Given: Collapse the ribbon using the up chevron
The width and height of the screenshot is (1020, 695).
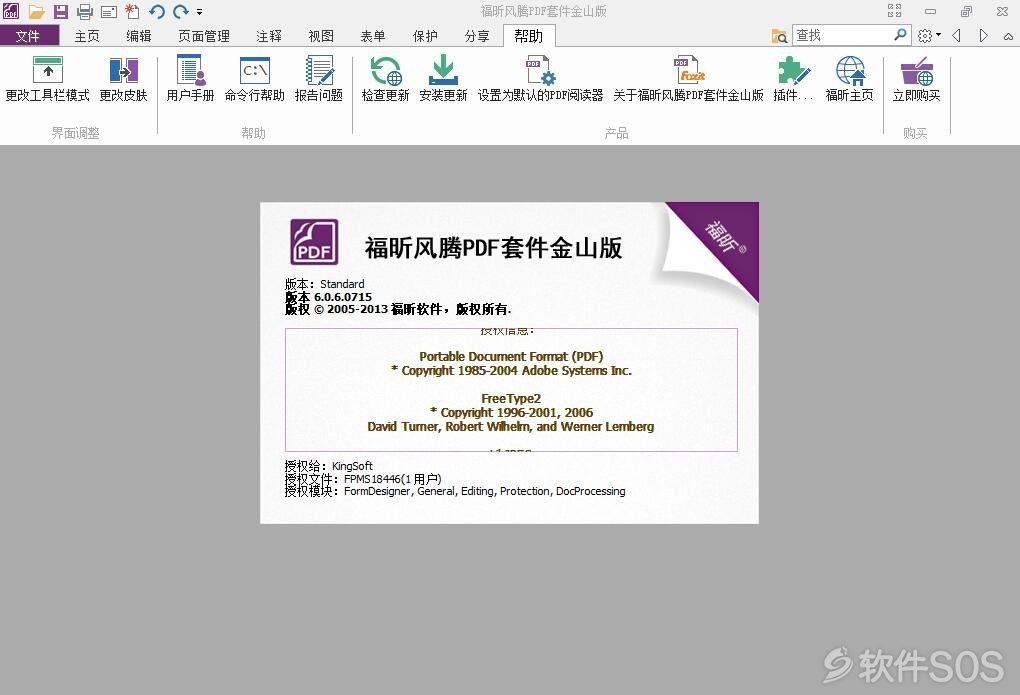Looking at the screenshot, I should [x=1008, y=36].
